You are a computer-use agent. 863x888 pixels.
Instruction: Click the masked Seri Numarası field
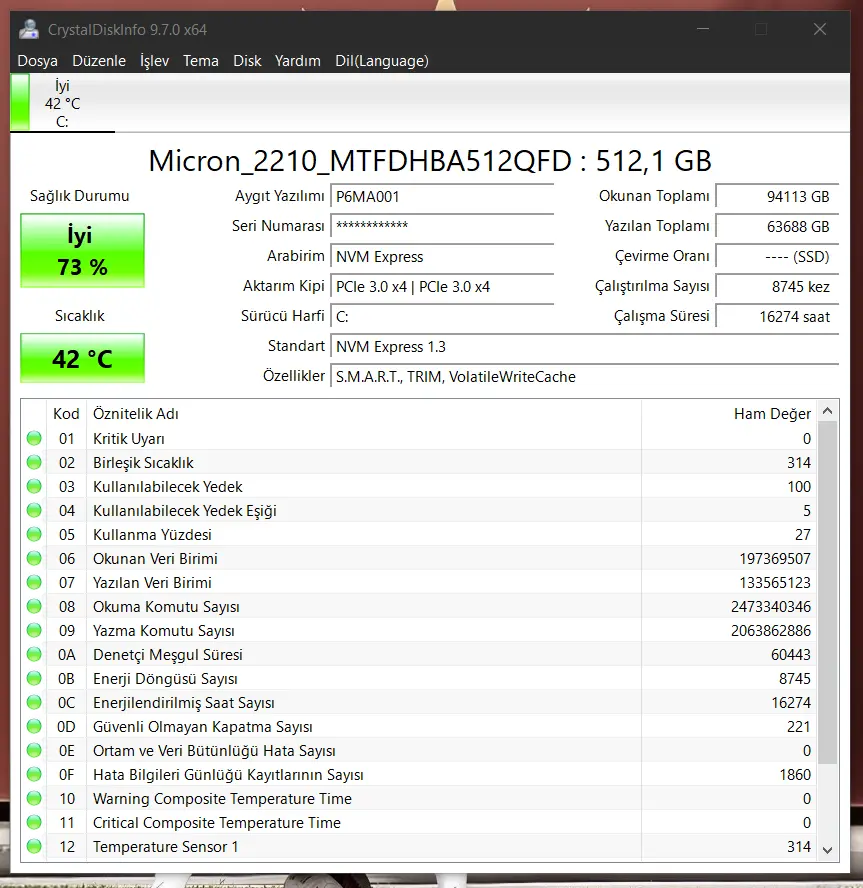pyautogui.click(x=442, y=227)
